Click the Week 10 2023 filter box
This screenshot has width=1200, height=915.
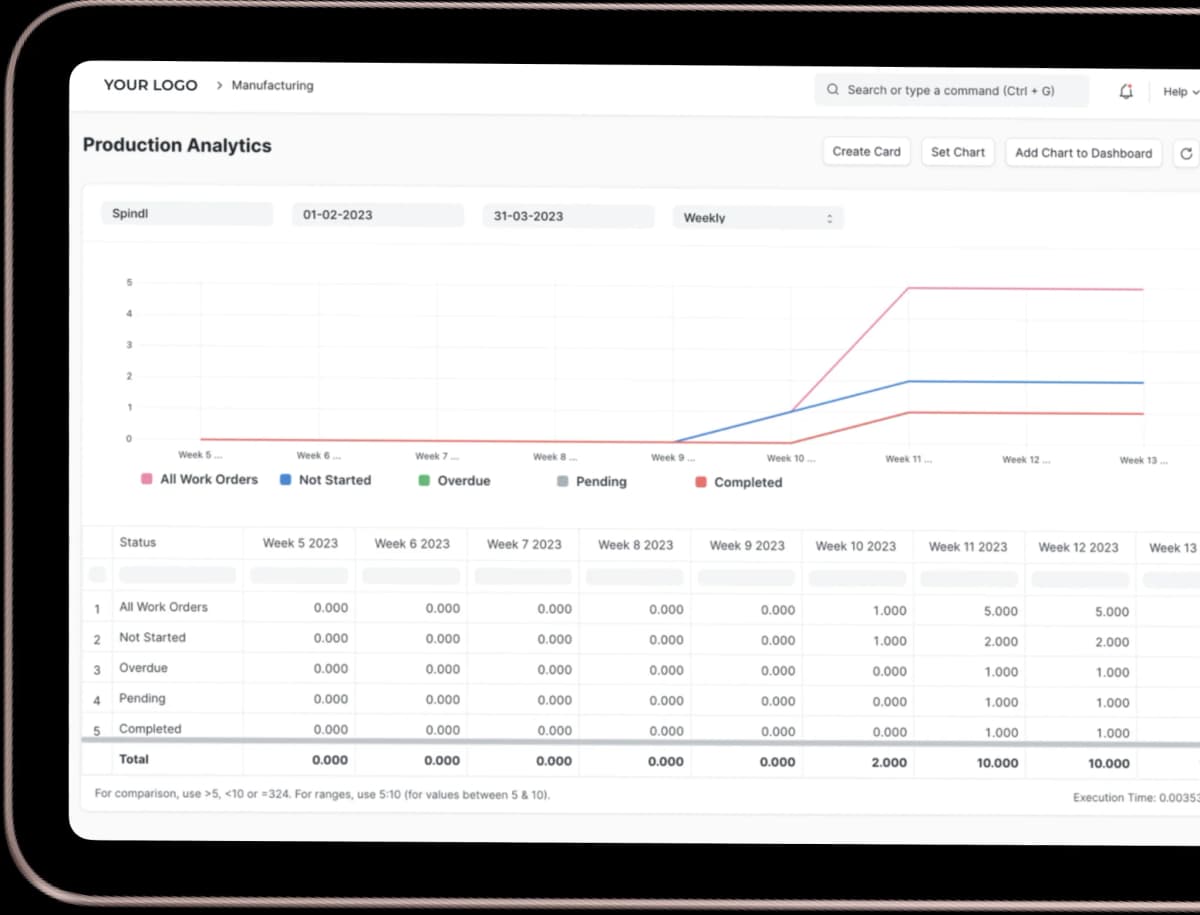click(857, 579)
